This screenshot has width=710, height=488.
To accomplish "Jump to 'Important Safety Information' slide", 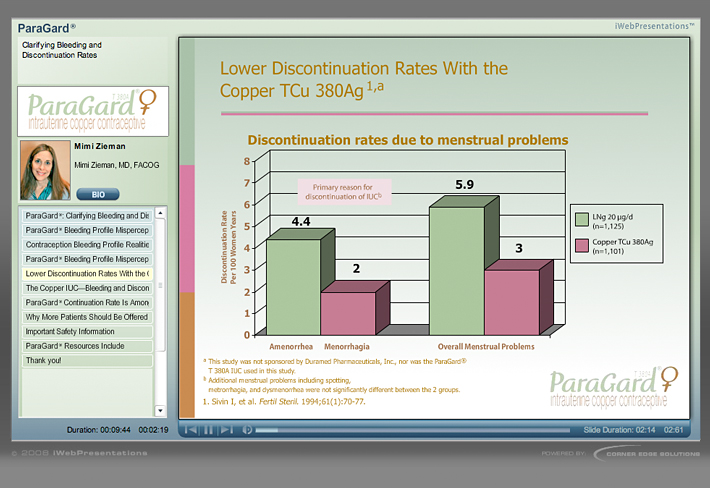I will [x=87, y=331].
